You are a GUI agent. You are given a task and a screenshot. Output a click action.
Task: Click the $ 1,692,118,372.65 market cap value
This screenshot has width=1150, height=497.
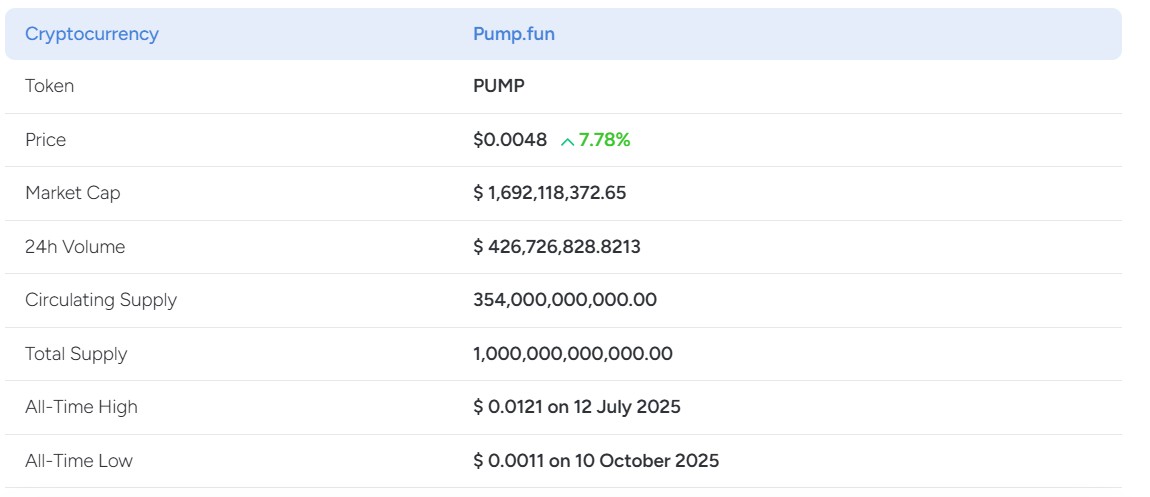click(549, 193)
